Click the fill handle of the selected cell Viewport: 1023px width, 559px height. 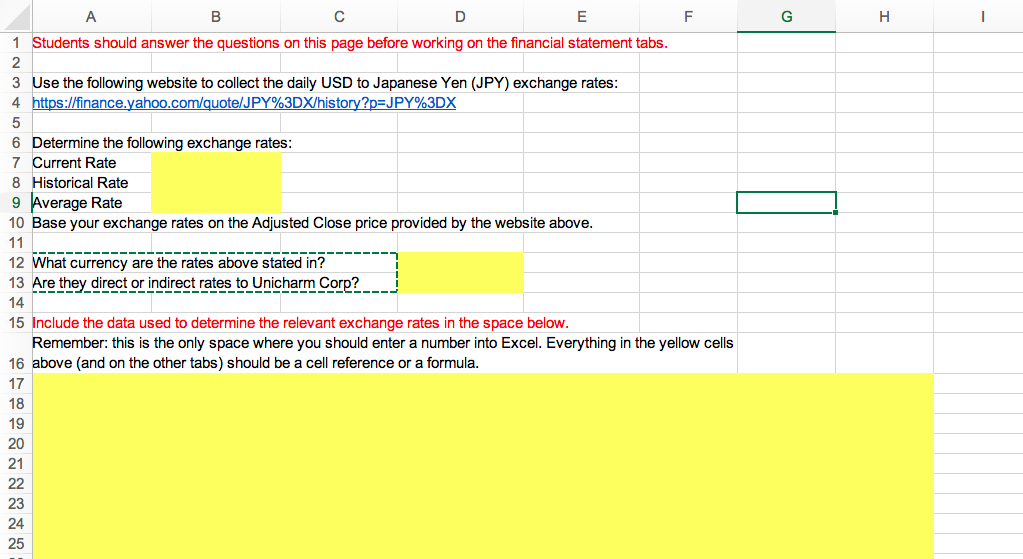[x=835, y=213]
